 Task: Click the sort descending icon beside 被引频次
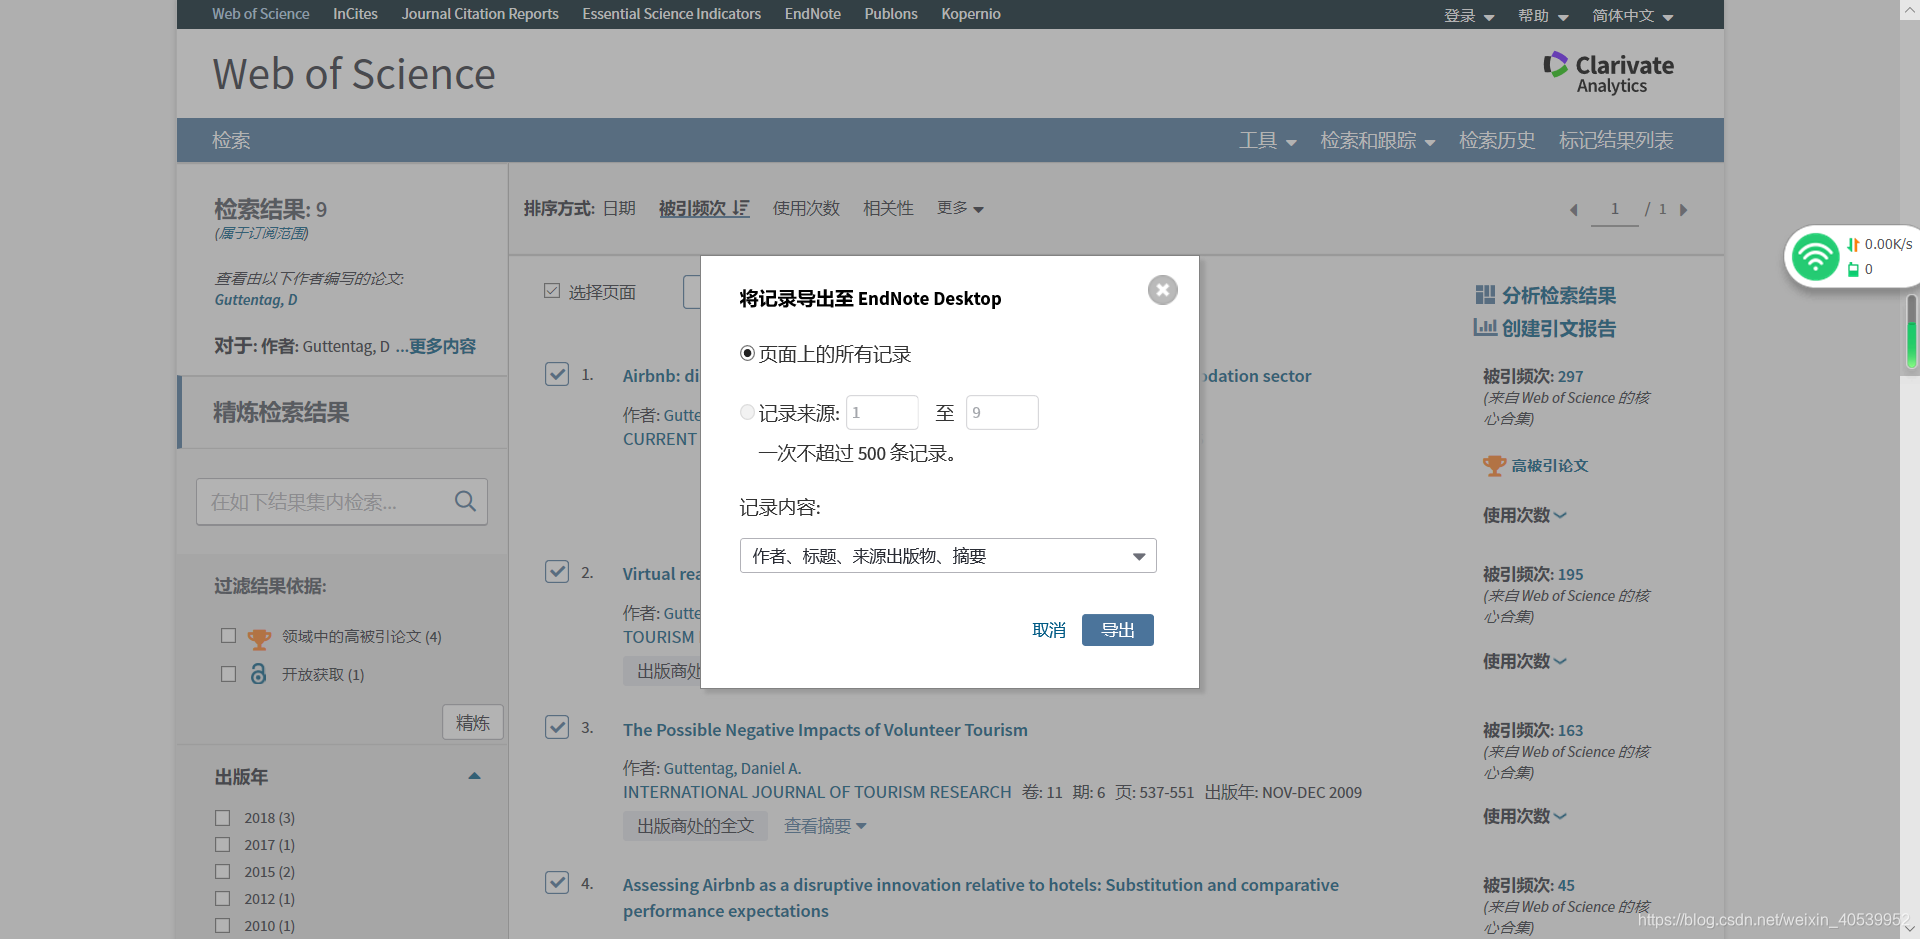(740, 208)
